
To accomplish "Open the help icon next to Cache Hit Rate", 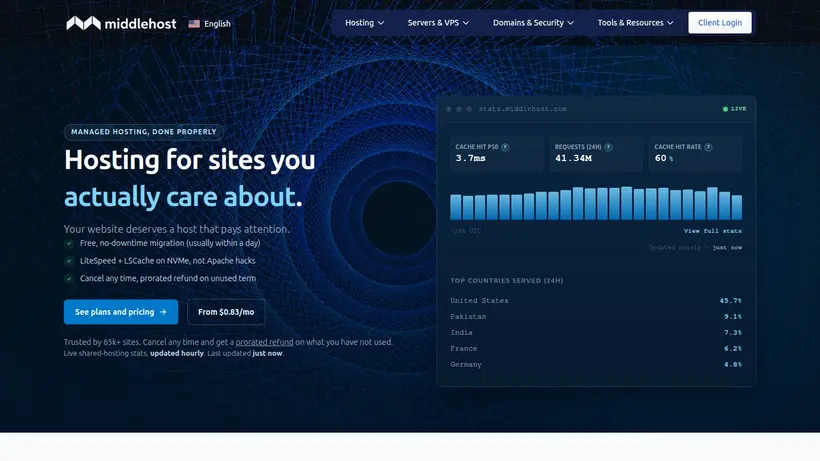I will [708, 147].
